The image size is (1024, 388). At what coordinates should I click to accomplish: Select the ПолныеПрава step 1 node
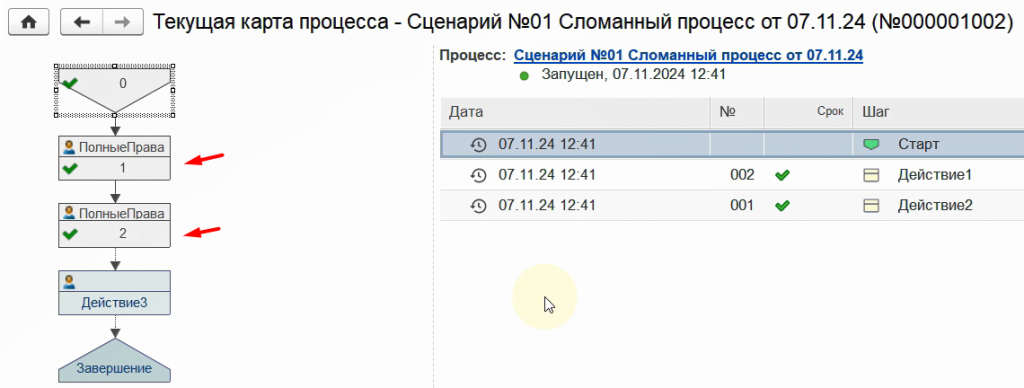pyautogui.click(x=114, y=159)
